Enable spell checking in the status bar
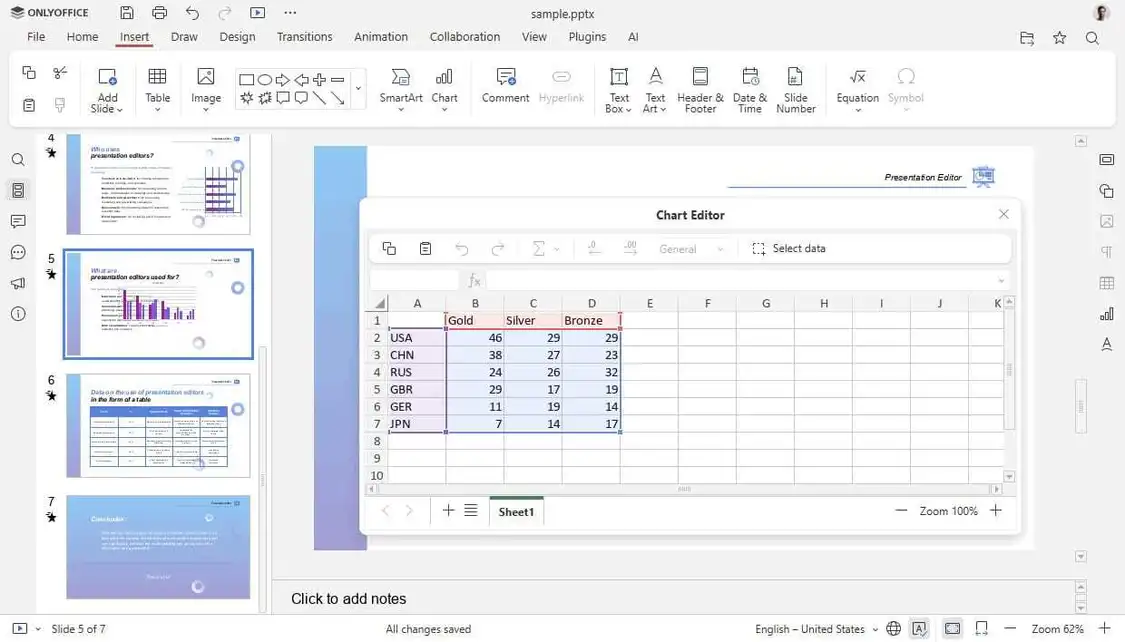The width and height of the screenshot is (1125, 642). pyautogui.click(x=919, y=628)
